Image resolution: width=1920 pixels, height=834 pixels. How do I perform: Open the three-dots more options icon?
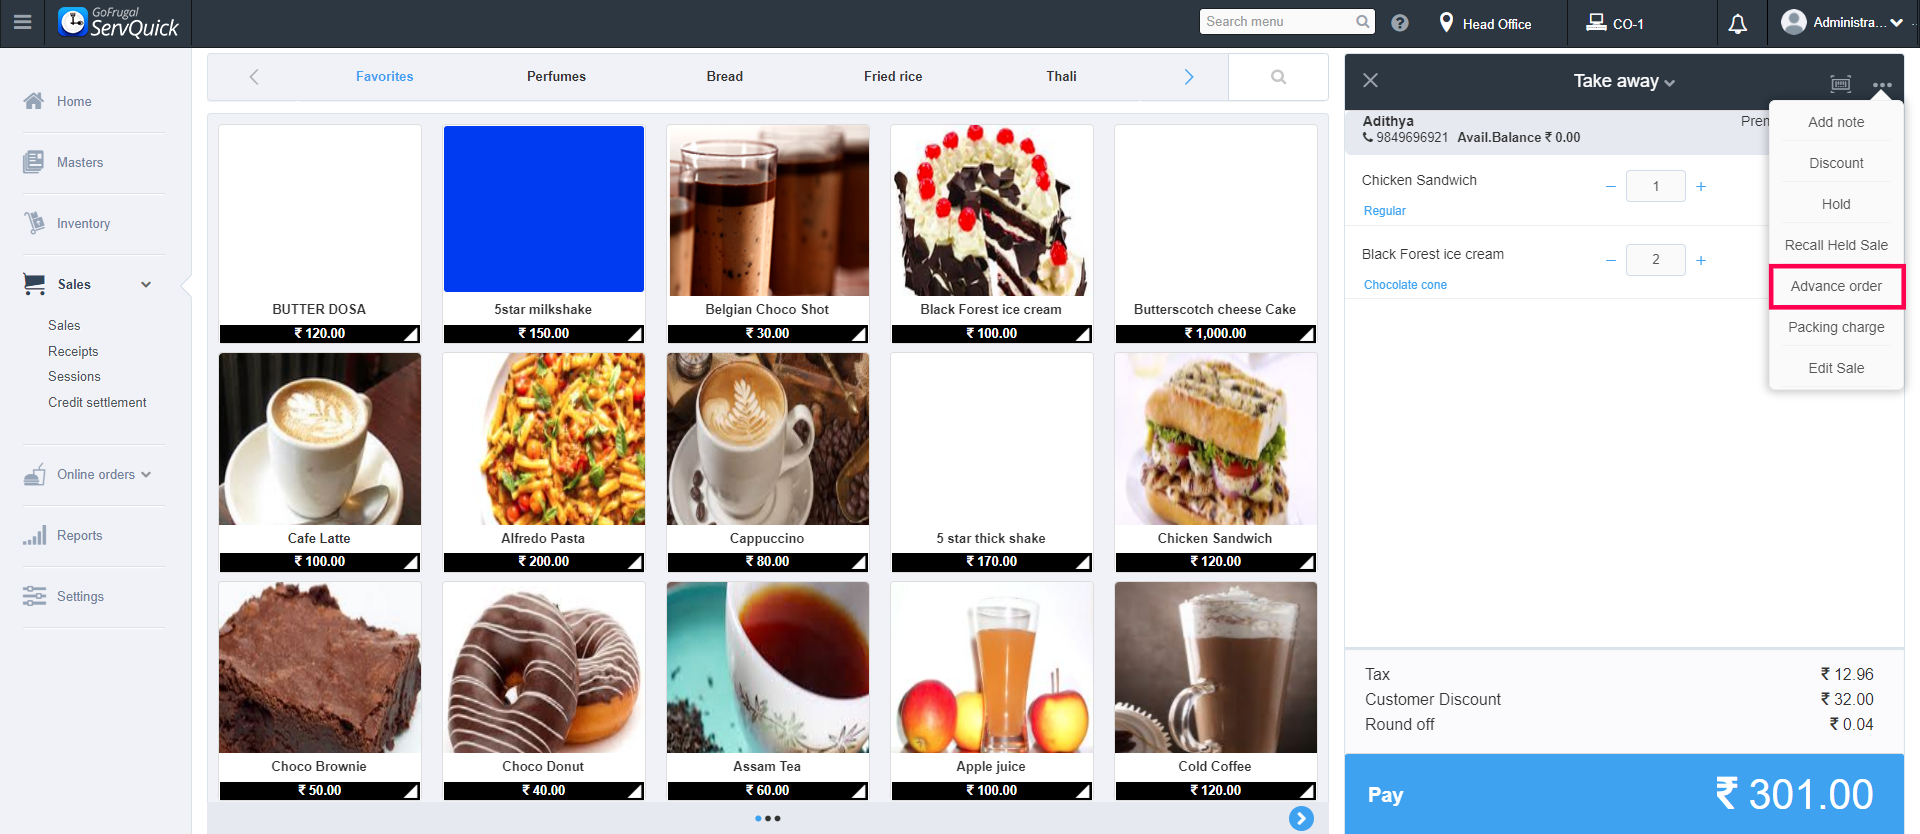coord(1882,85)
